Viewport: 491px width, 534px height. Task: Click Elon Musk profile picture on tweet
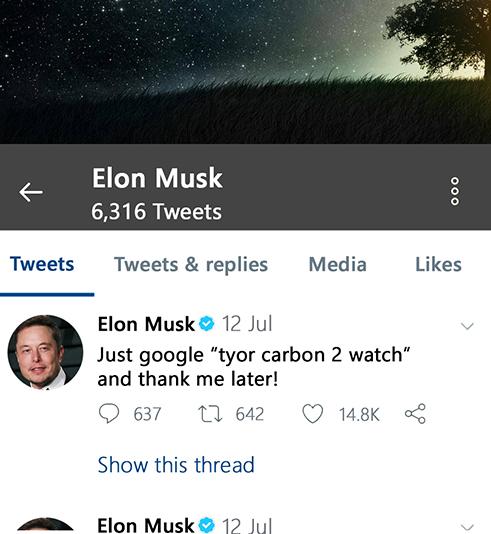[x=45, y=352]
